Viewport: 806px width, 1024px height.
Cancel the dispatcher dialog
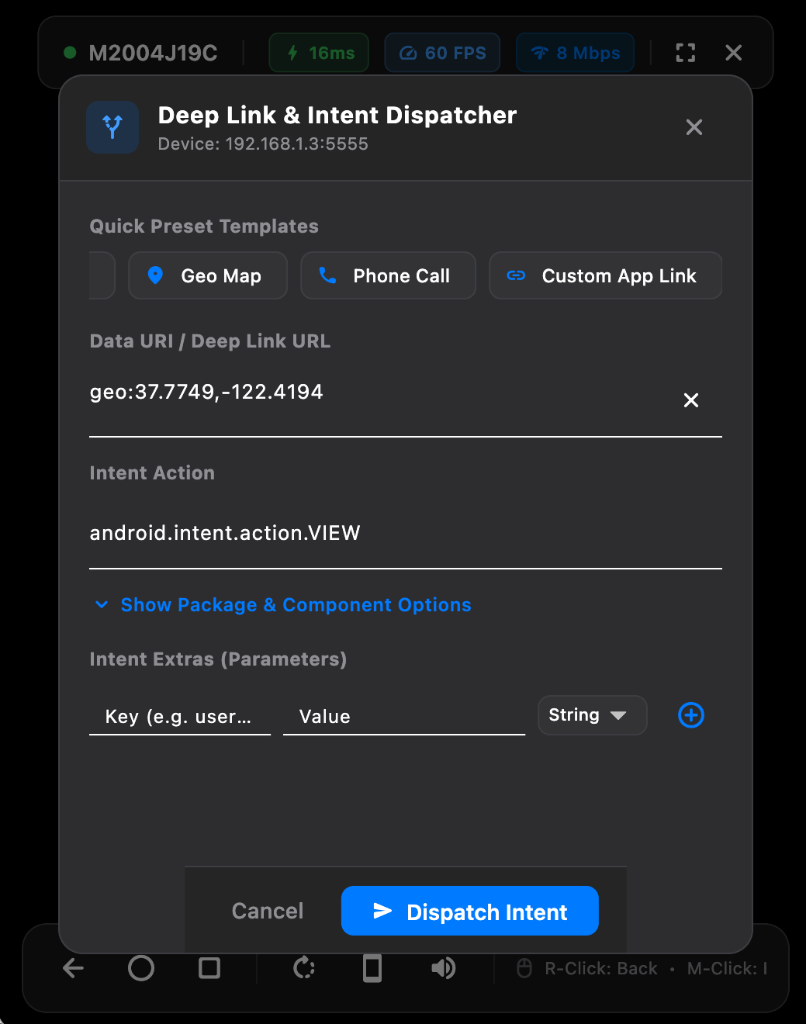pos(267,910)
